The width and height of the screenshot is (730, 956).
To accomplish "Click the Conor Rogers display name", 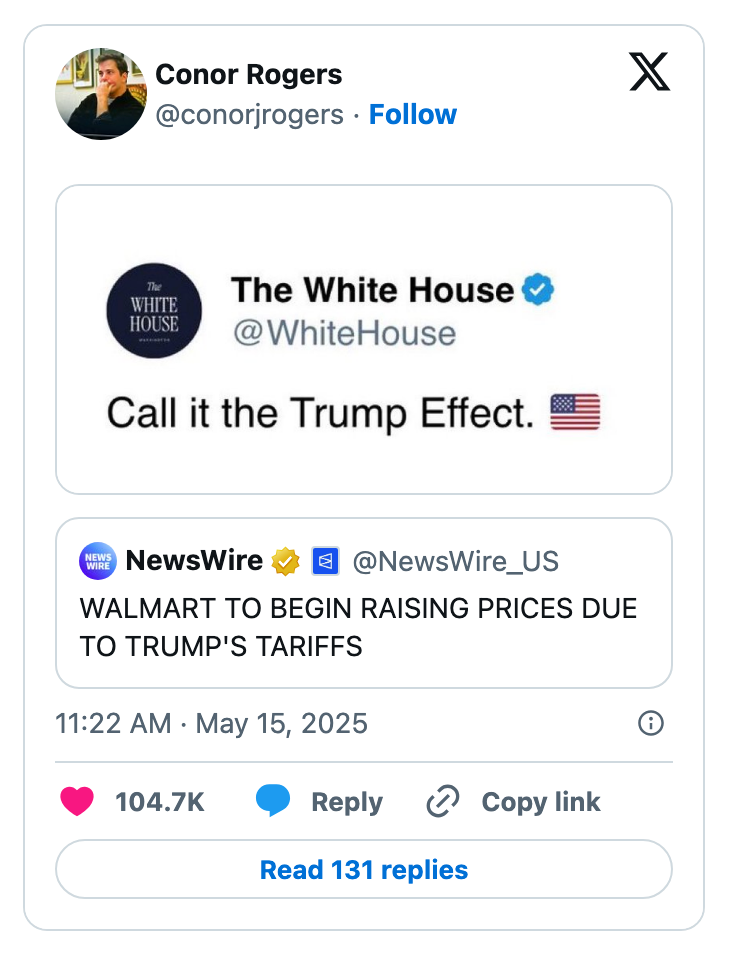I will (x=248, y=74).
